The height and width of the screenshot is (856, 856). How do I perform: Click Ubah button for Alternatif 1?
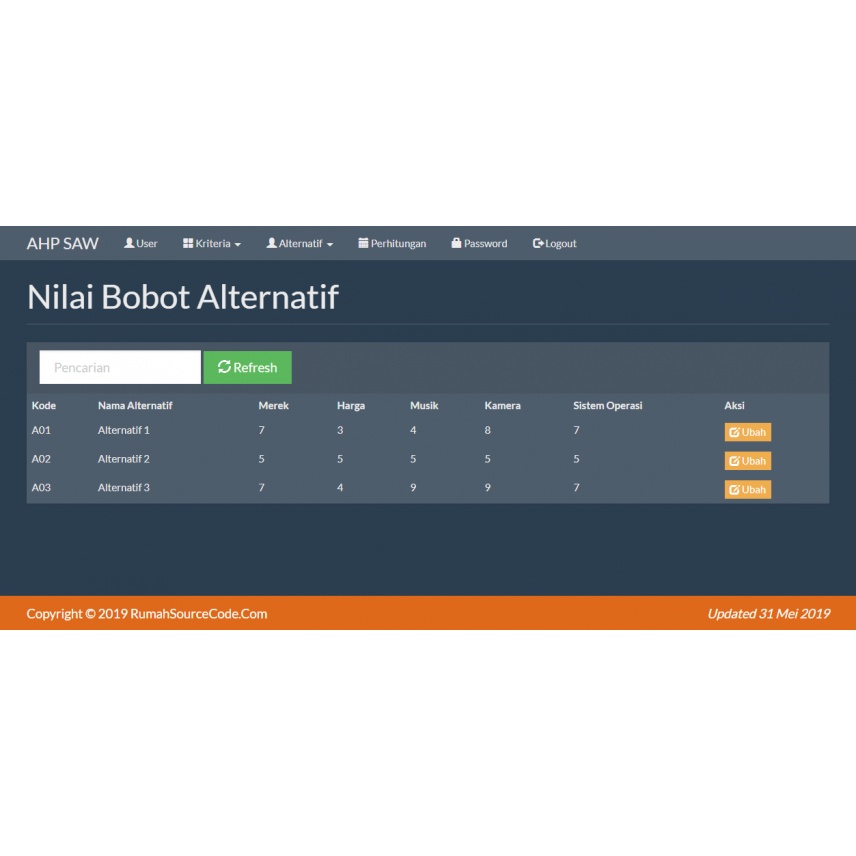coord(747,432)
